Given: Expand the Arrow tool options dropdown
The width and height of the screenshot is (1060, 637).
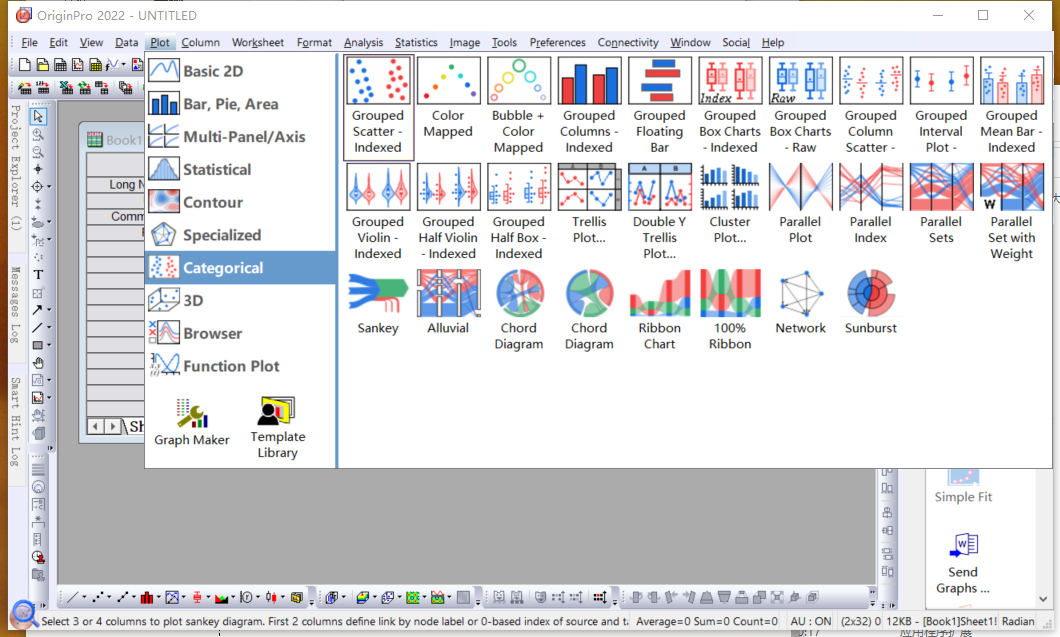Looking at the screenshot, I should pyautogui.click(x=49, y=310).
